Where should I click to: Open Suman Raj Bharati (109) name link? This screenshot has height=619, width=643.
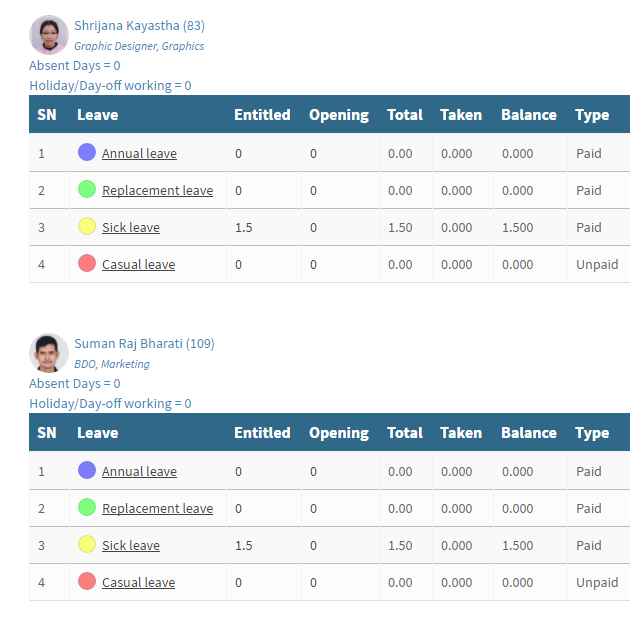[x=144, y=343]
